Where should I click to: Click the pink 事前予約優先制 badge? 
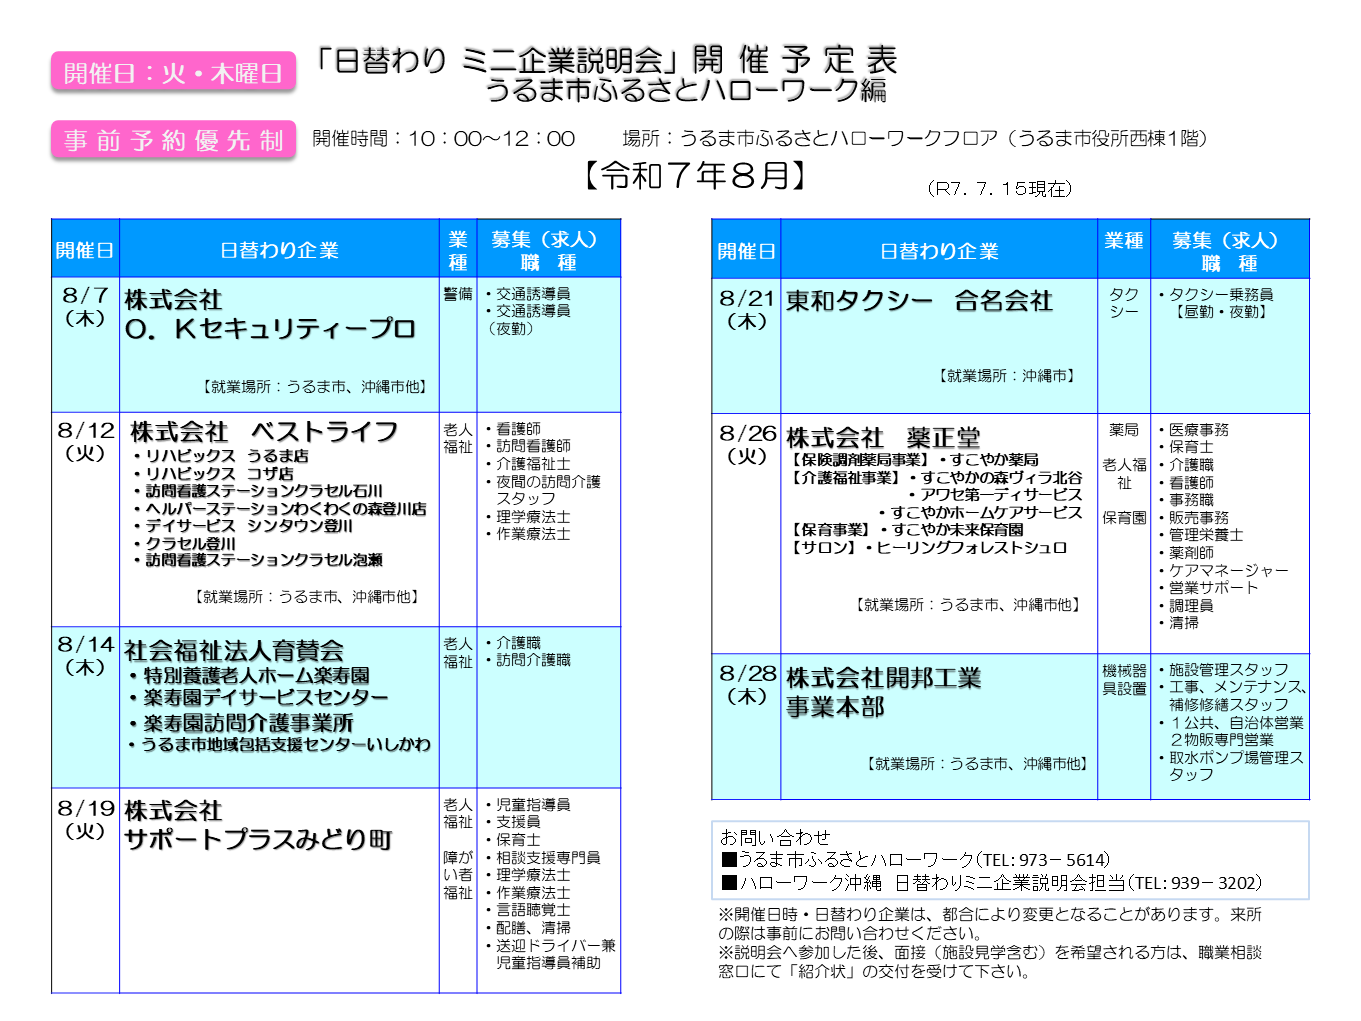click(174, 140)
